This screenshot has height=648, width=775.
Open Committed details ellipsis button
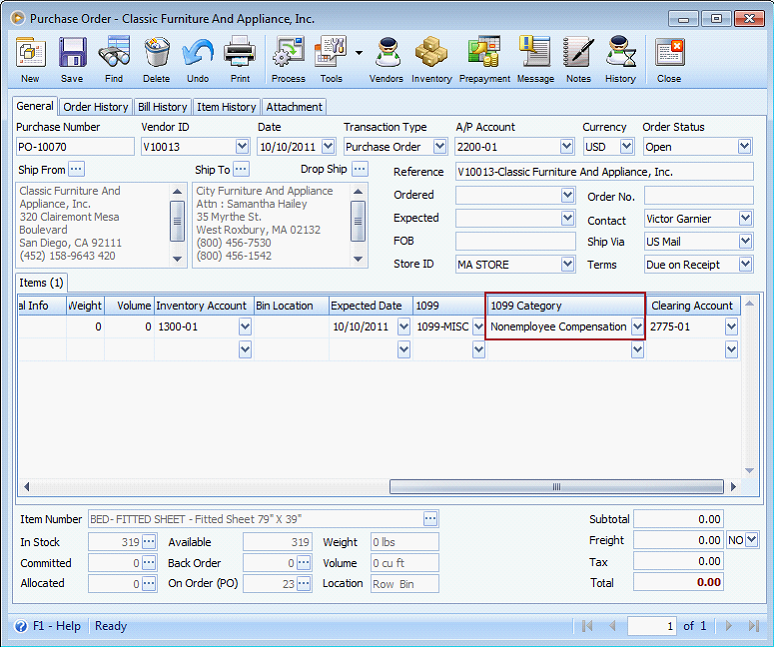[149, 562]
